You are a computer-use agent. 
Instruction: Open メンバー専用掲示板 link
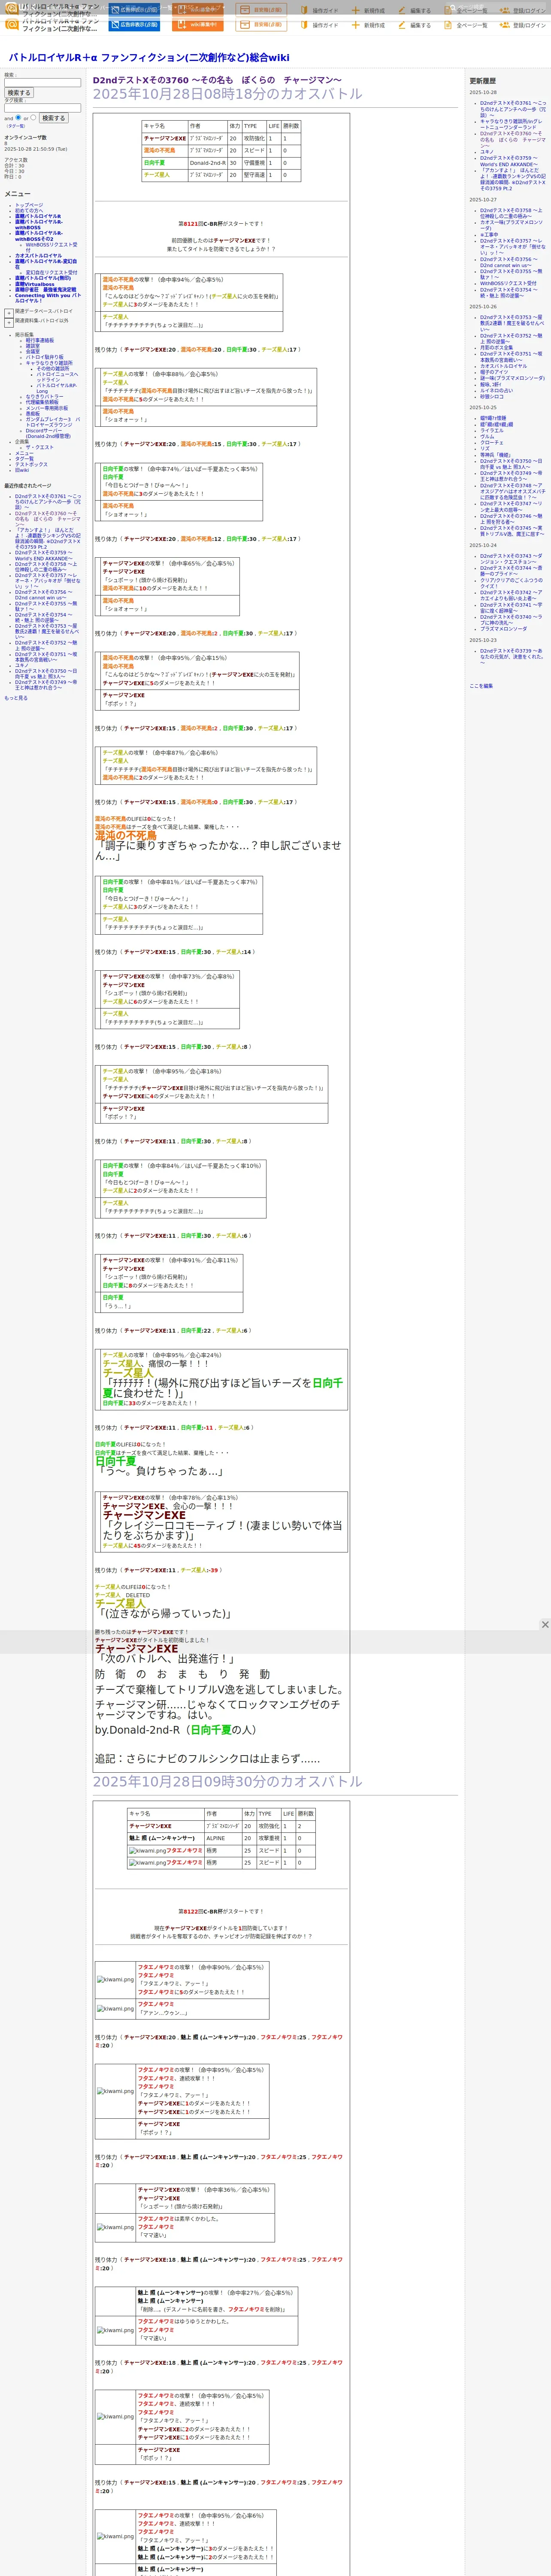click(x=47, y=408)
